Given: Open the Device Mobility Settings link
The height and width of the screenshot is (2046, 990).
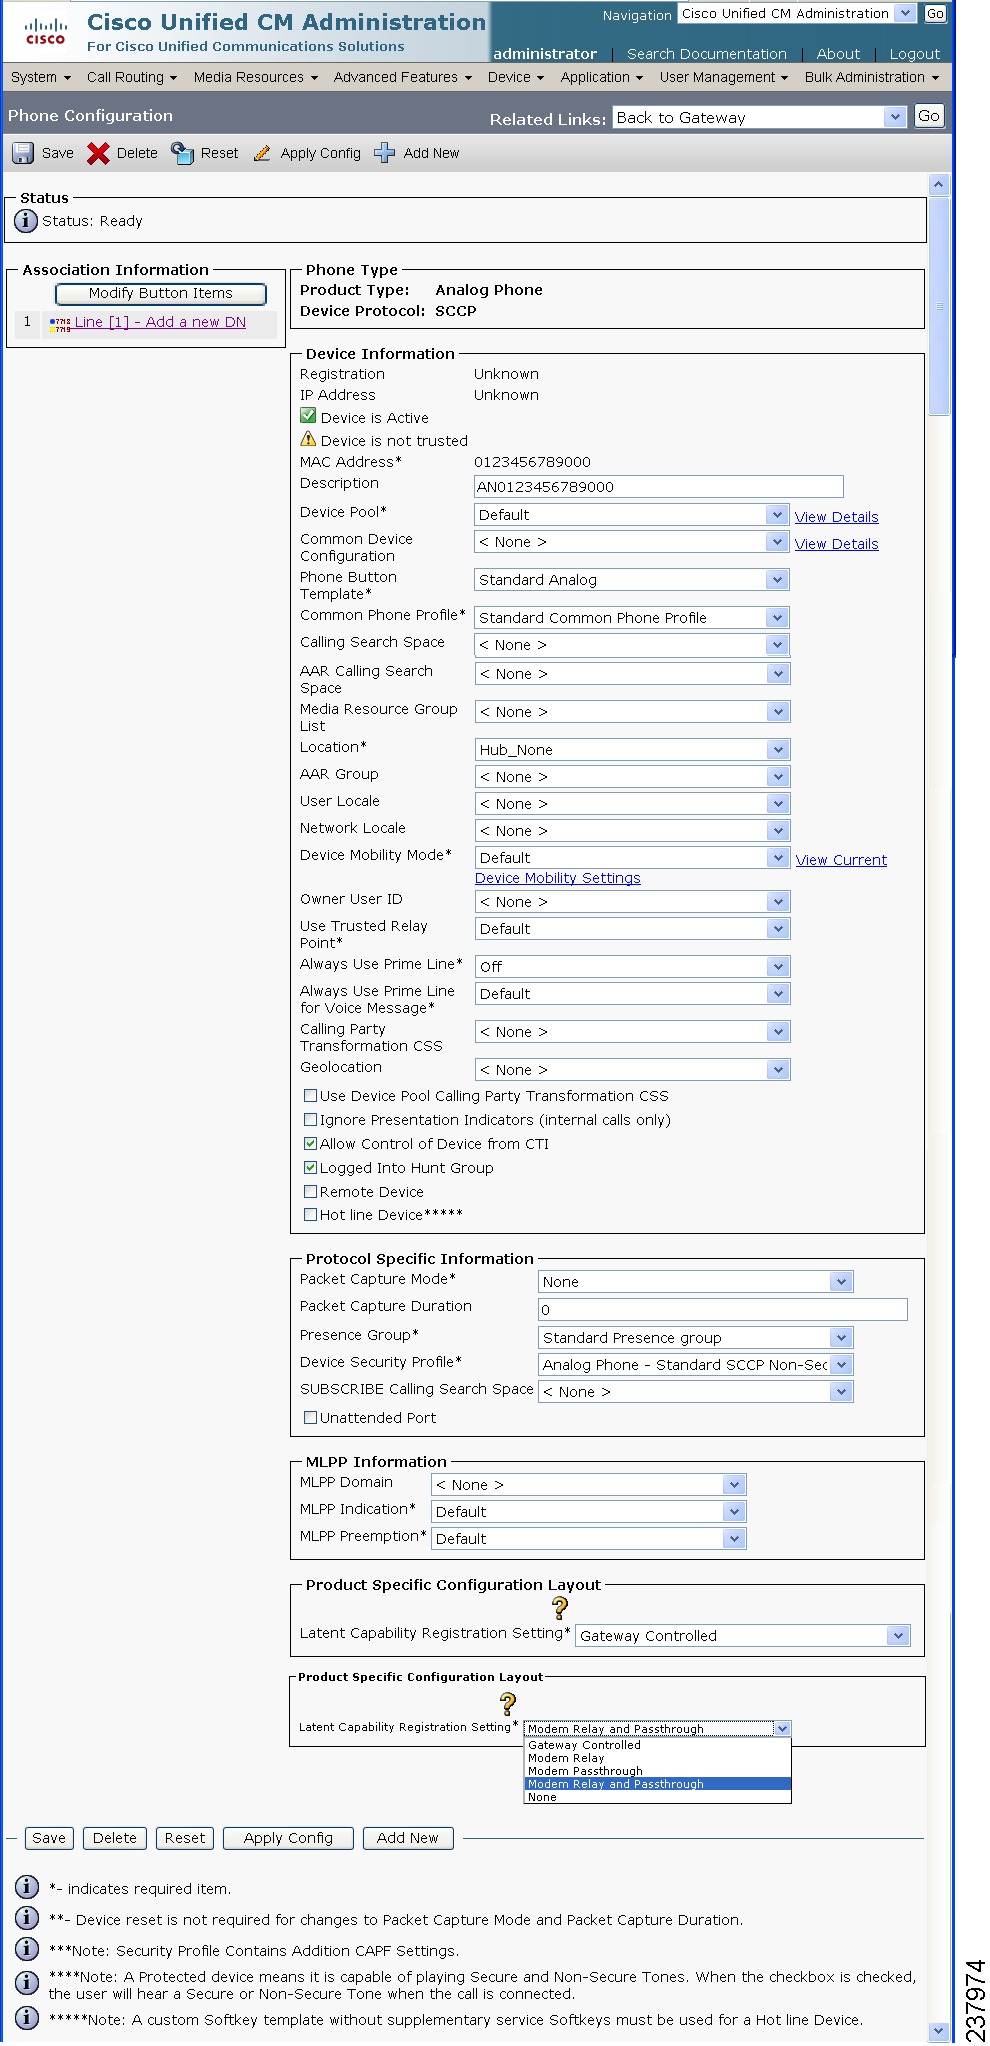Looking at the screenshot, I should [558, 878].
